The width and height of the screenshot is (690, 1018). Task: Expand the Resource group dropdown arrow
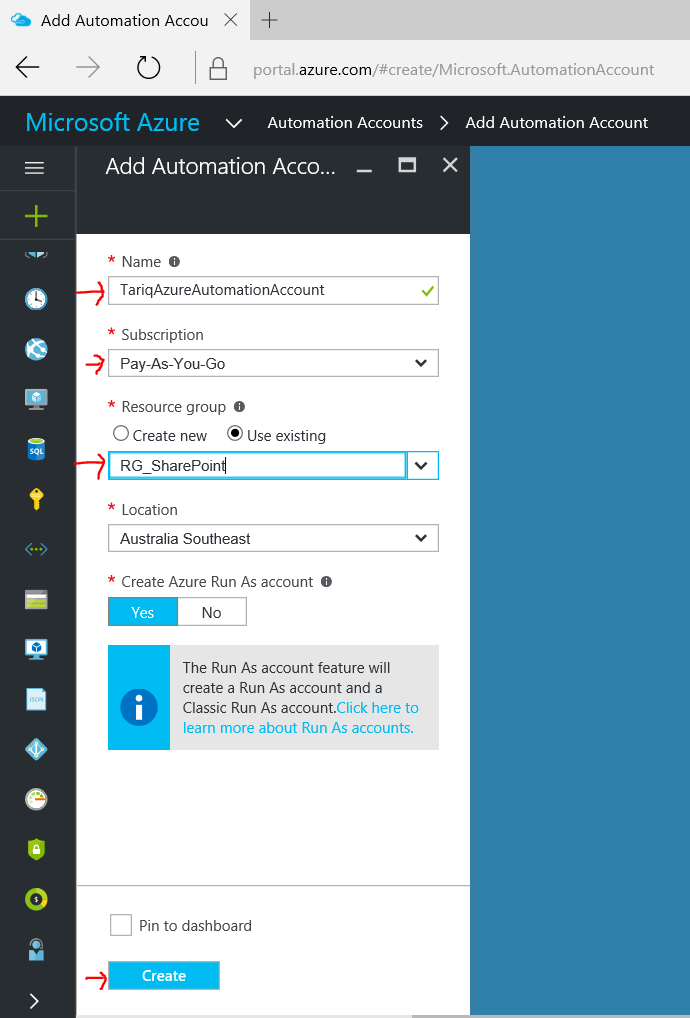[422, 466]
